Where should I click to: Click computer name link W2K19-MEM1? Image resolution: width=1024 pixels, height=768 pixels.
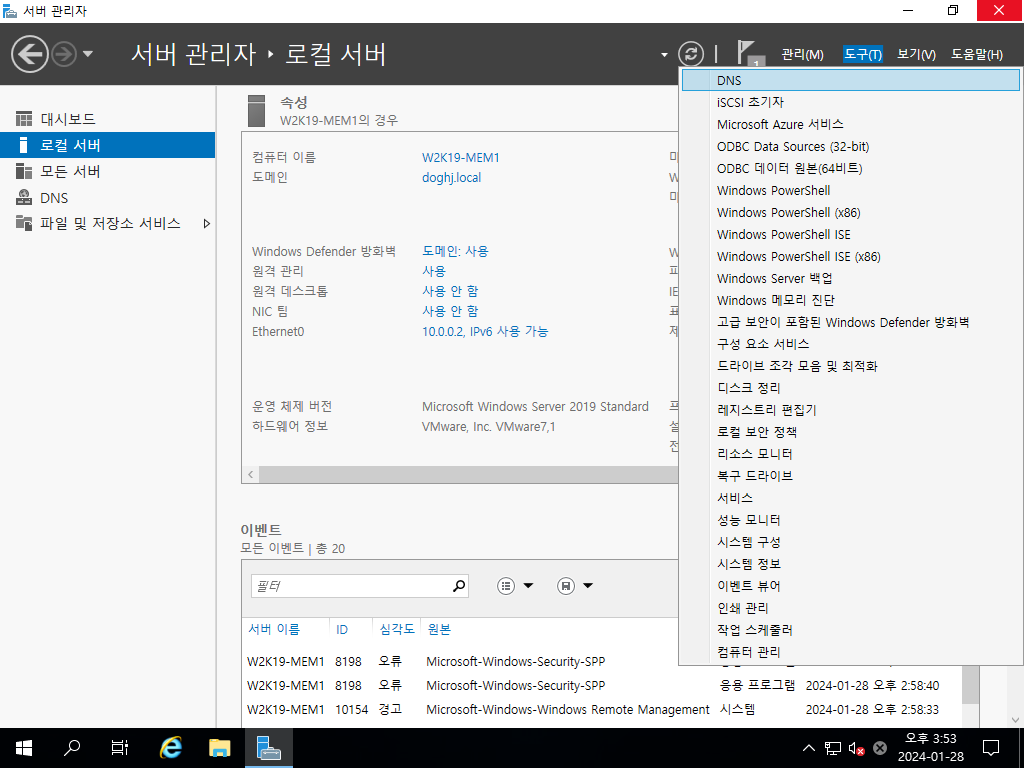[x=460, y=157]
